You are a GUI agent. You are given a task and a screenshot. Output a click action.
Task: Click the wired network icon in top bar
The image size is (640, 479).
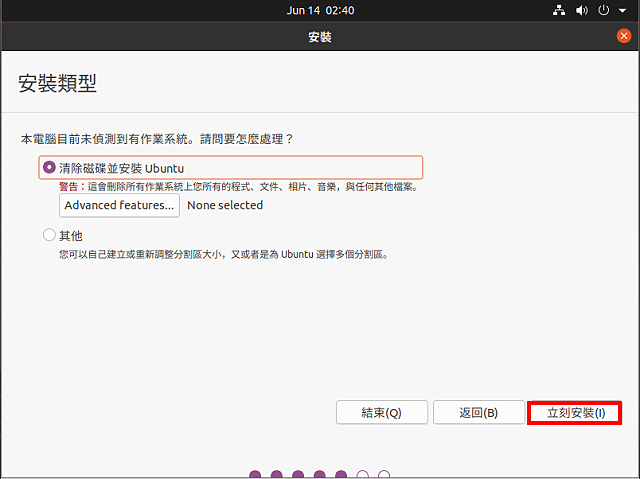[x=559, y=10]
